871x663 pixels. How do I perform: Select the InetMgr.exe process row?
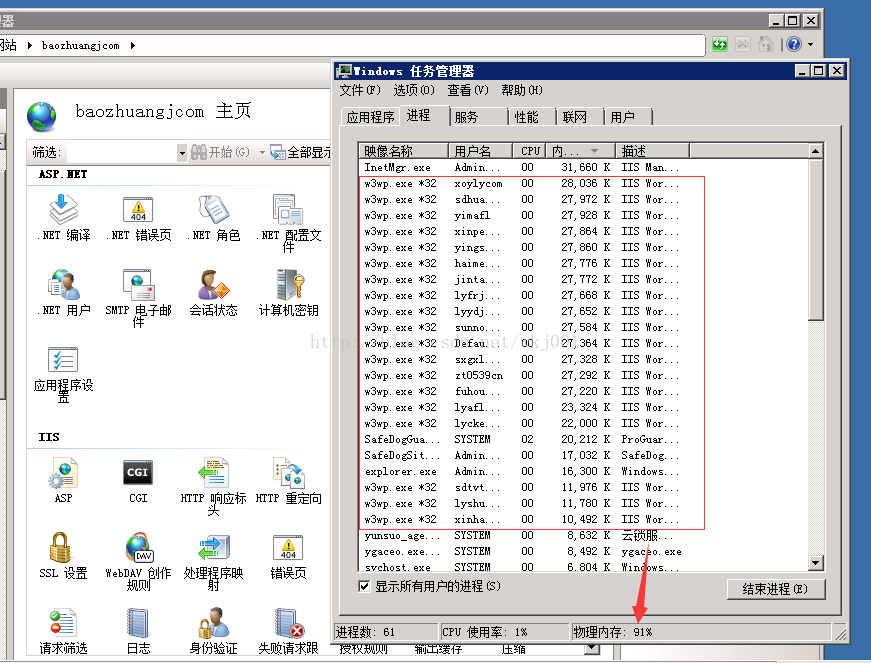tap(583, 167)
